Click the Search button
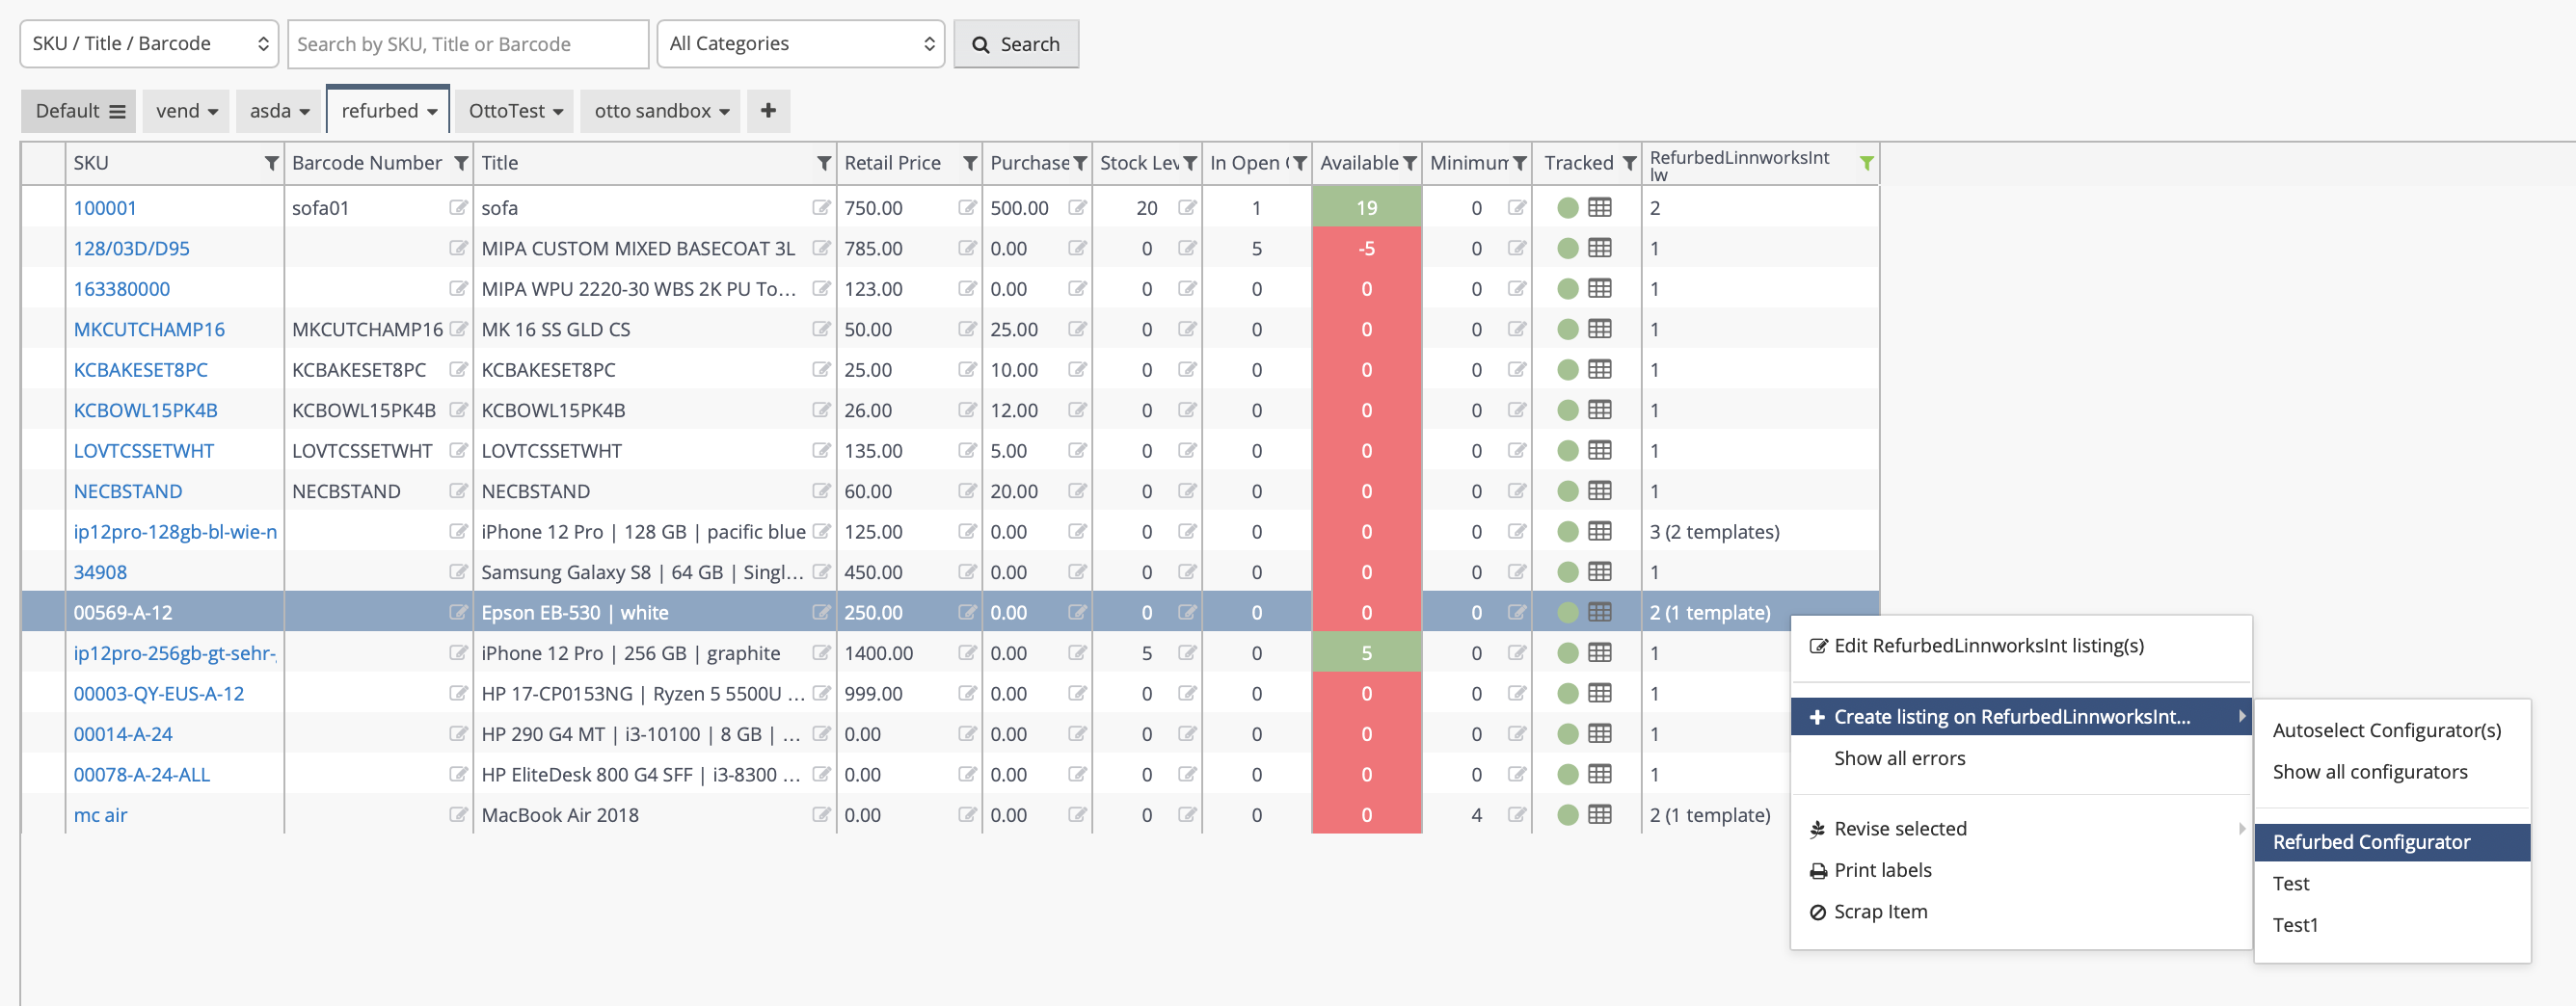Viewport: 2576px width, 1006px height. pos(1016,44)
